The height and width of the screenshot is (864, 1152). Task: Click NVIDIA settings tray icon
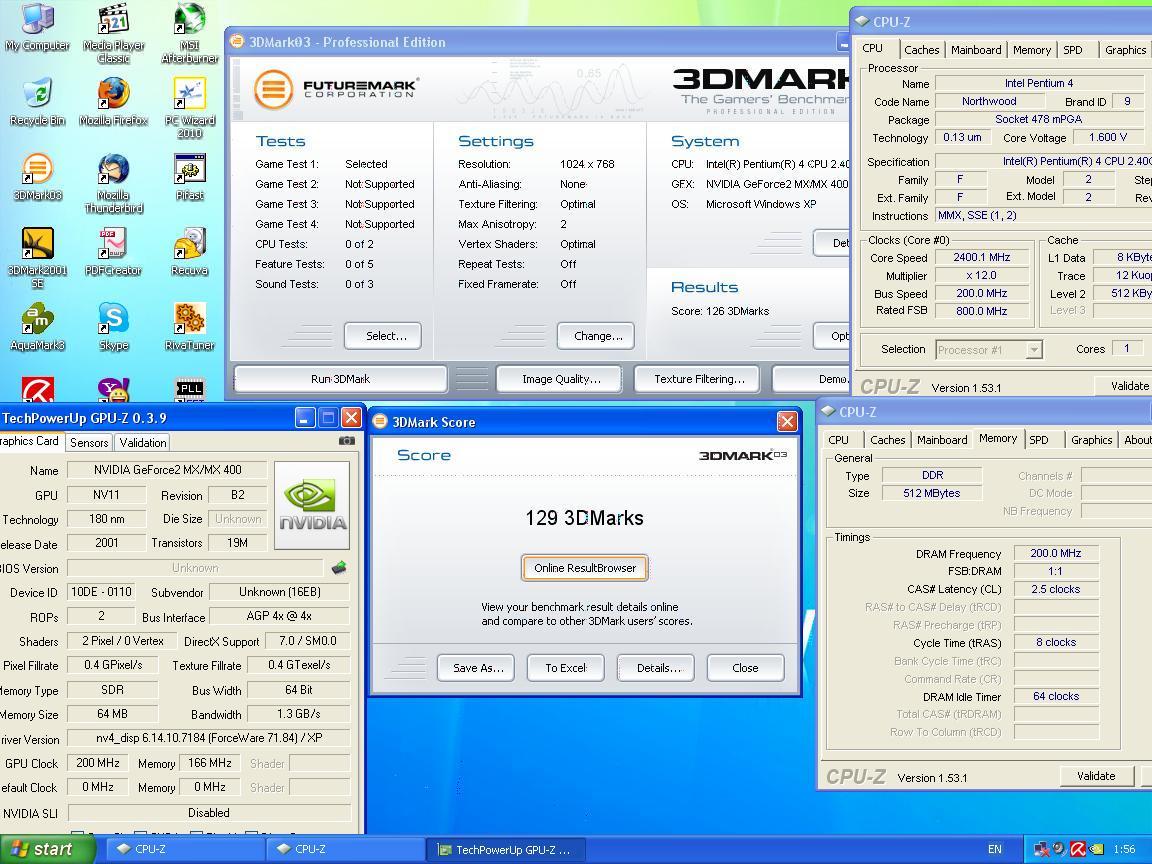(x=1096, y=849)
